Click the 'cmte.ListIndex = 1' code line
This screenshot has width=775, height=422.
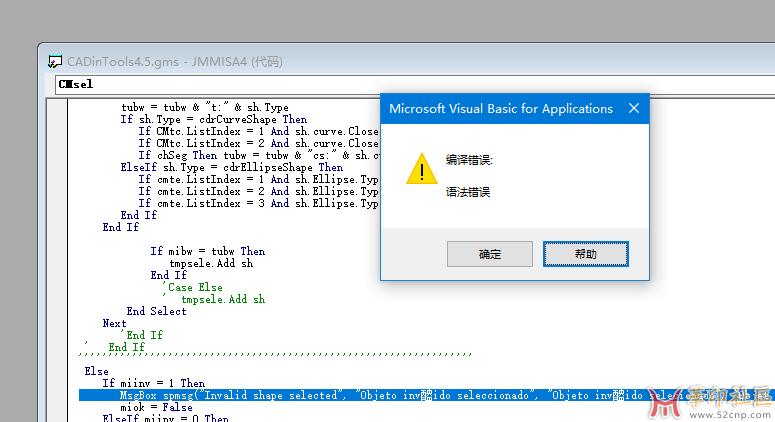coord(258,179)
